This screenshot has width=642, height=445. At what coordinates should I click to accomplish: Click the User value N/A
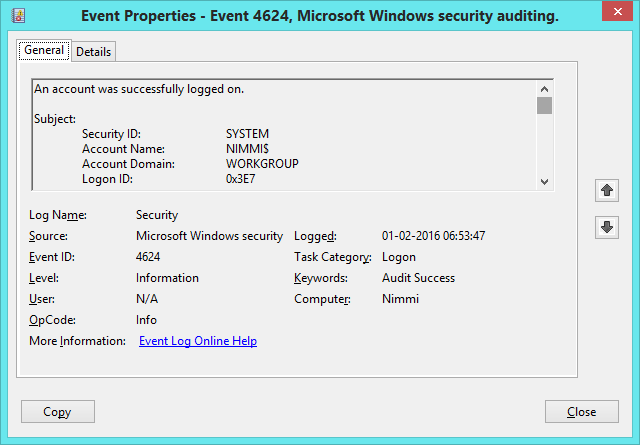pos(147,299)
